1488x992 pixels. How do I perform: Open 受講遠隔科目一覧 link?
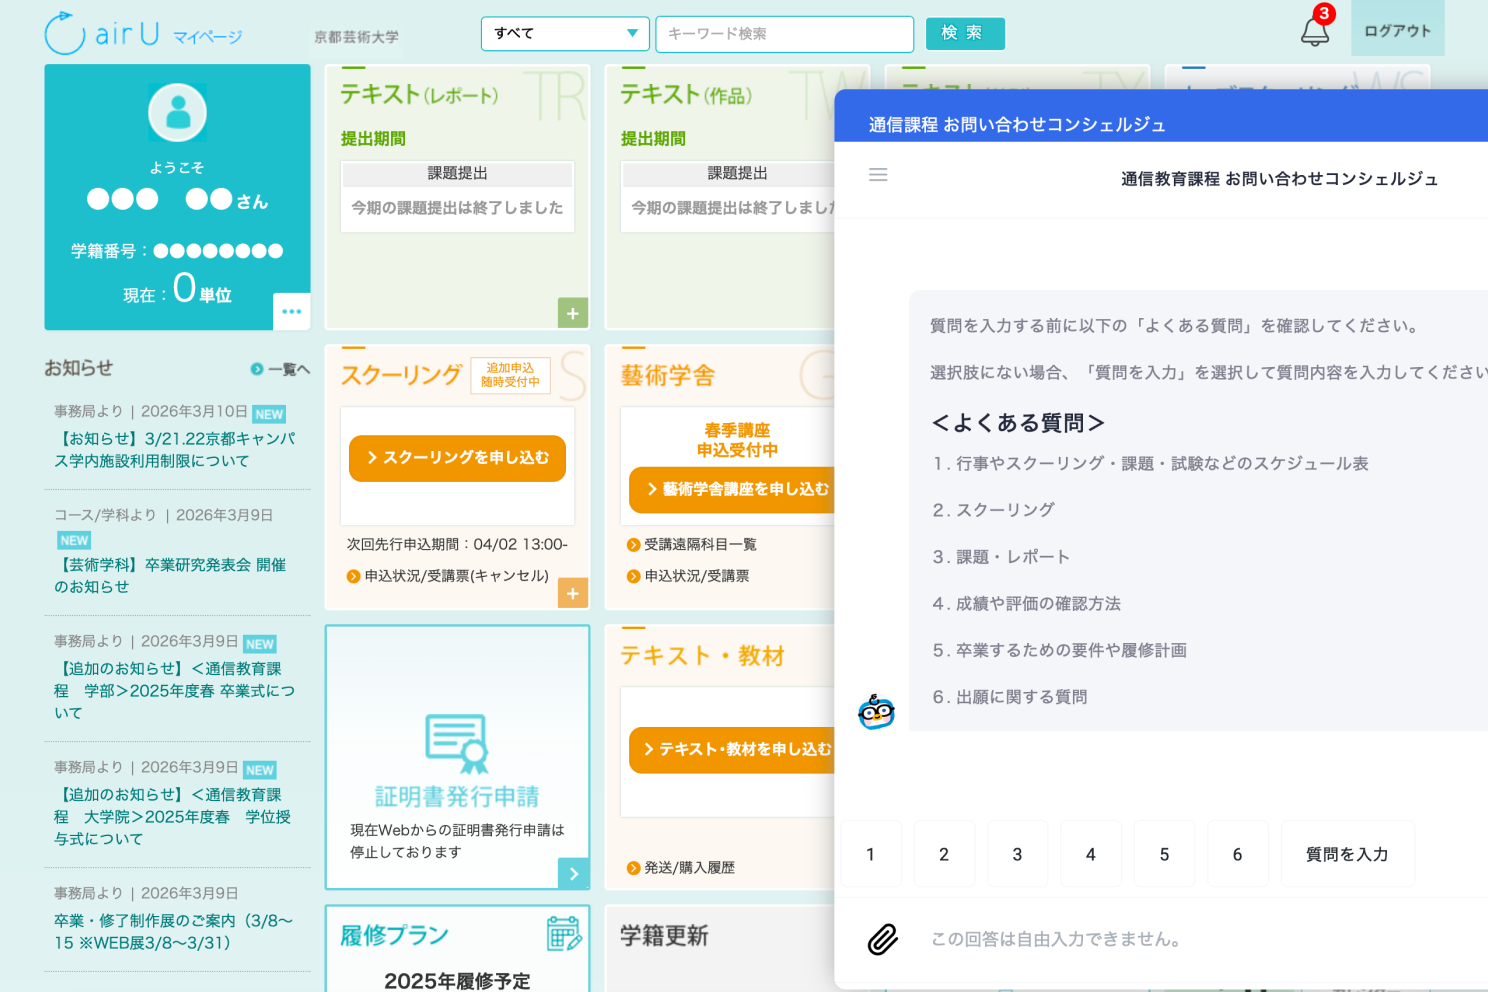tap(692, 545)
